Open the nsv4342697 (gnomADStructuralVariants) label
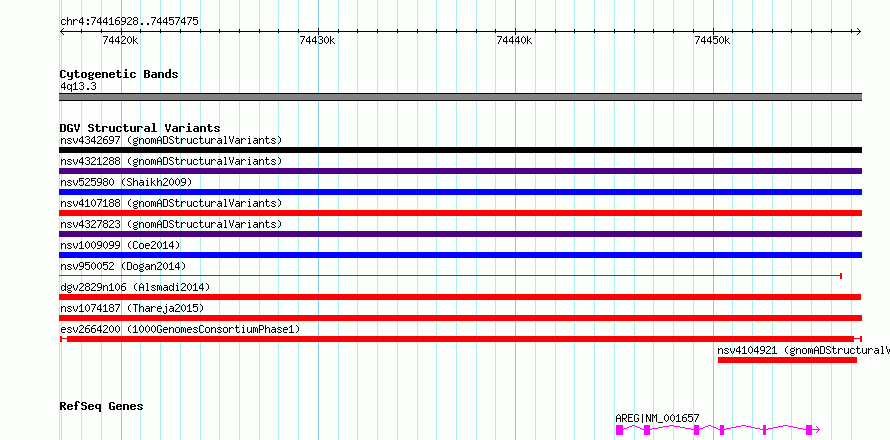The width and height of the screenshot is (890, 440). 171,140
